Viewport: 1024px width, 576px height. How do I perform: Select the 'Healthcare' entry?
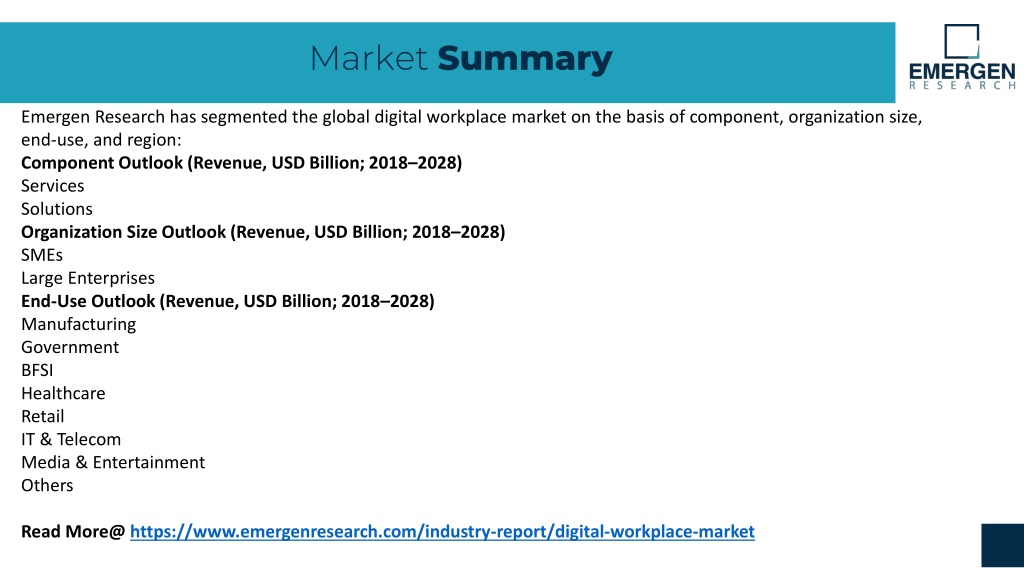(63, 393)
